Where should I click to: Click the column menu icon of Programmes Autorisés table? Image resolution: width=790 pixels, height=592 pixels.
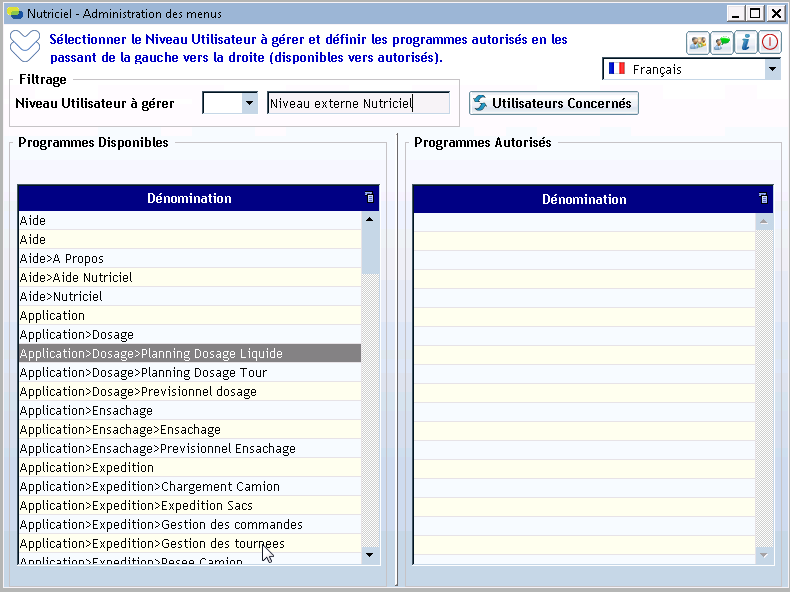coord(763,199)
